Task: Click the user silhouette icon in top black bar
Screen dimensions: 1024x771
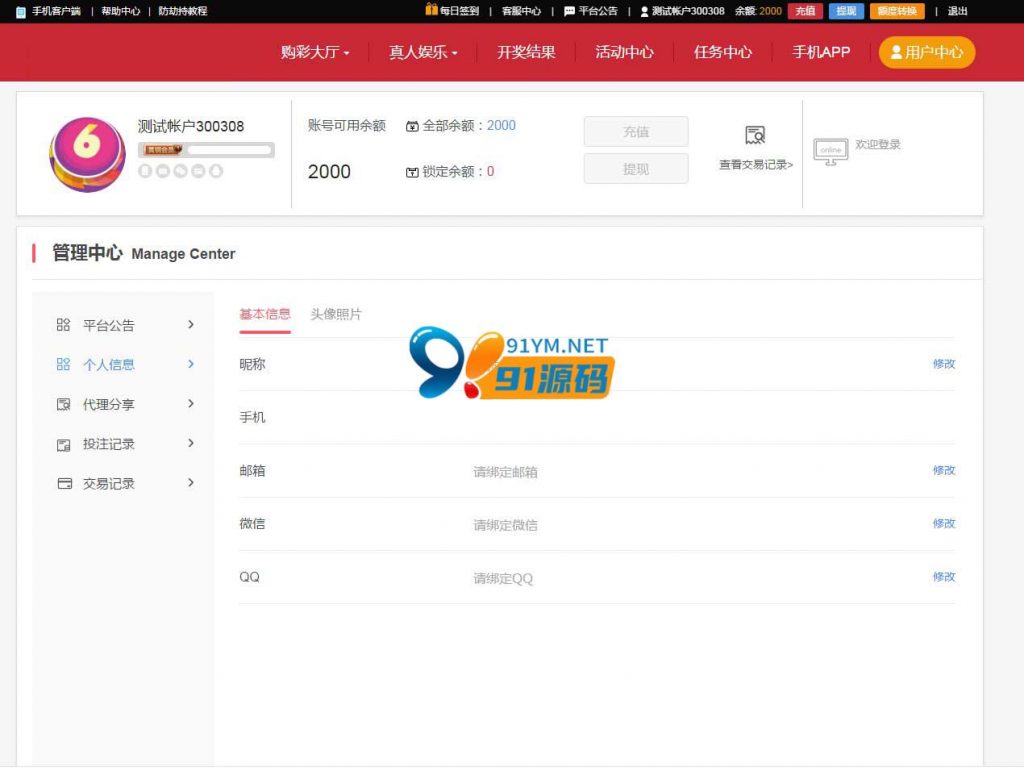Action: pyautogui.click(x=645, y=11)
